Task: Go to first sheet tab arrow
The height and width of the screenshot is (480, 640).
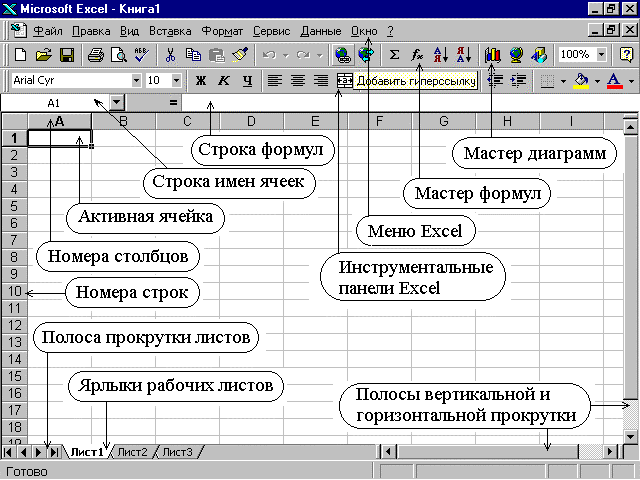Action: pyautogui.click(x=8, y=452)
